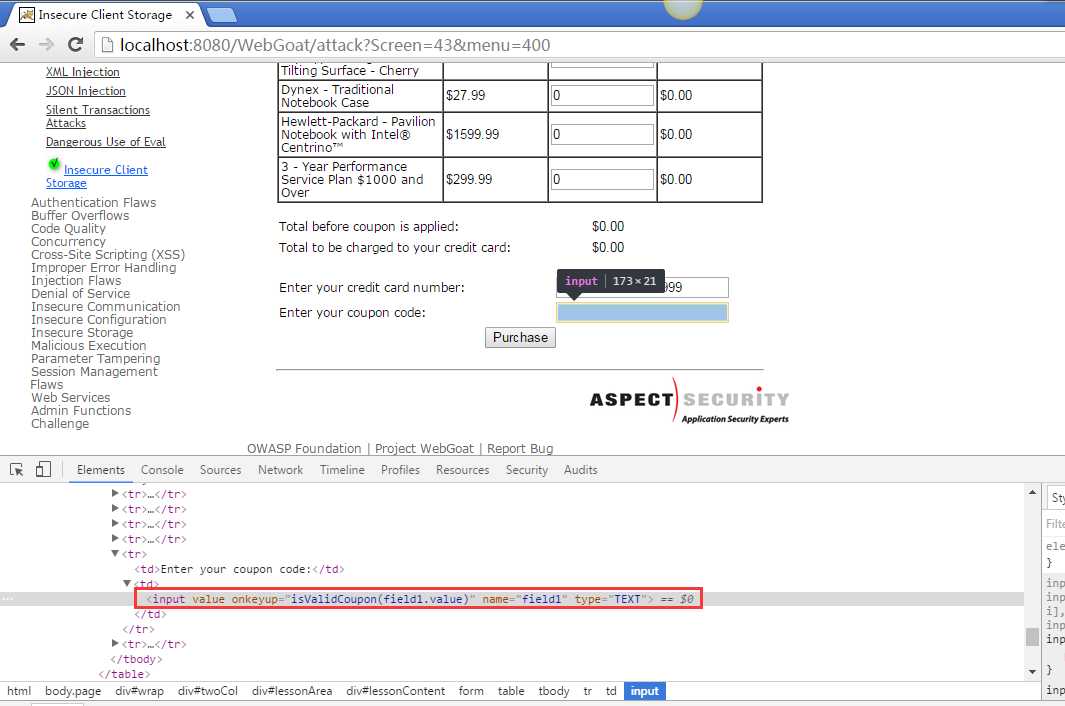
Task: Open the Injection Flaws category
Action: [76, 281]
